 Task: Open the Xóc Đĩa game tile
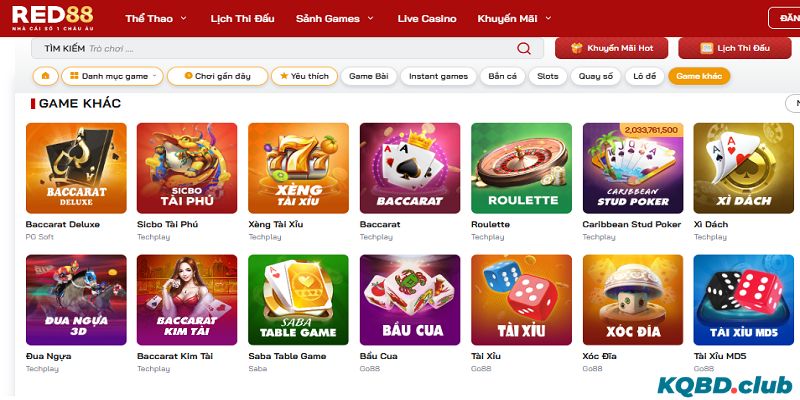coord(633,300)
